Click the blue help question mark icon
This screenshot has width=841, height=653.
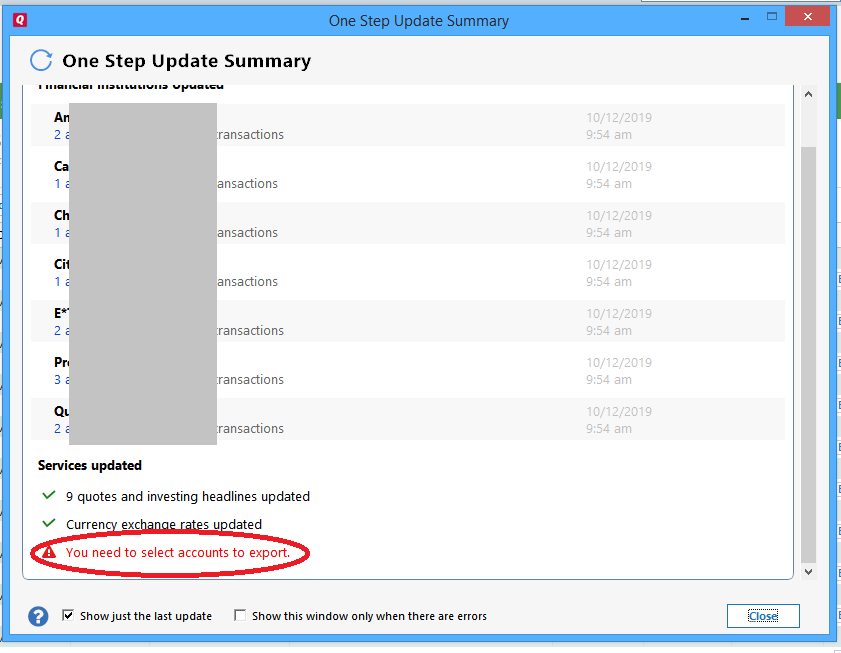38,617
